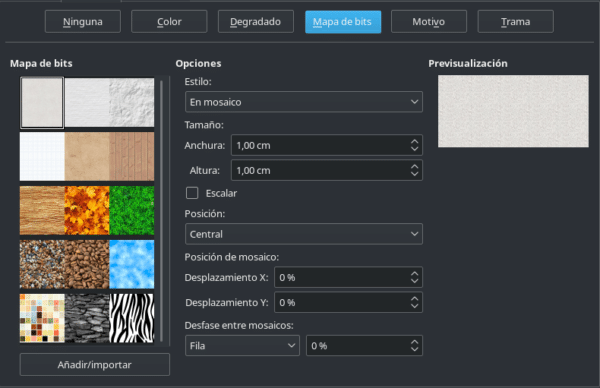Decrease Altura with the down arrow
600x388 pixels.
[x=414, y=174]
